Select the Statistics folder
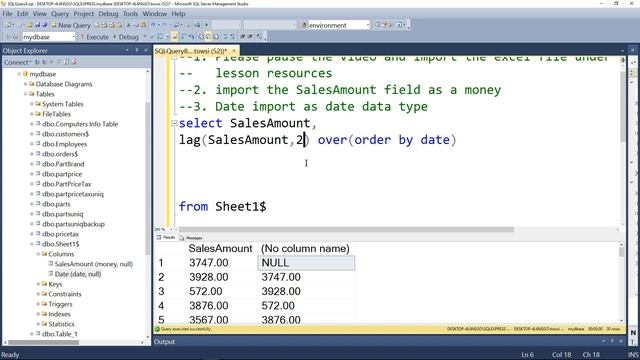This screenshot has width=640, height=360. [61, 324]
